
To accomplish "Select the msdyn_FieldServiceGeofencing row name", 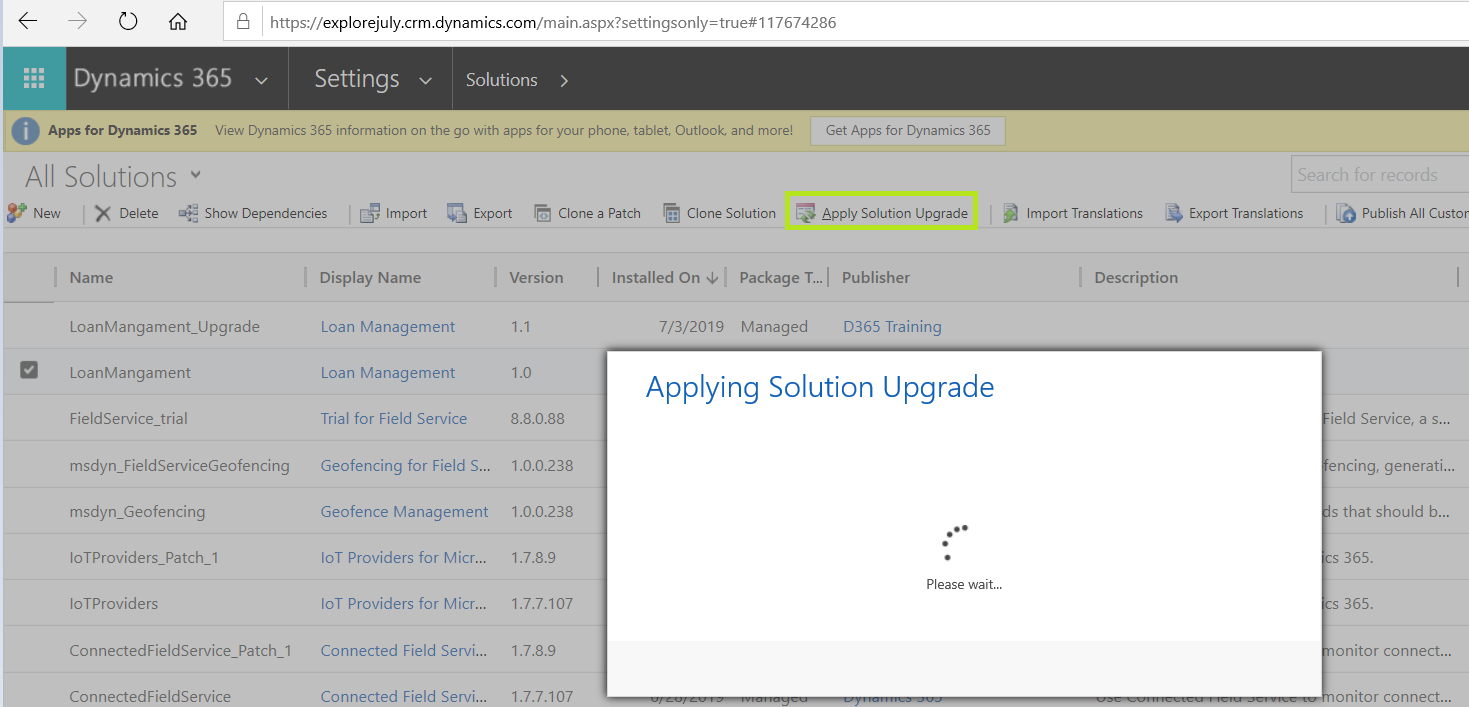I will click(179, 465).
